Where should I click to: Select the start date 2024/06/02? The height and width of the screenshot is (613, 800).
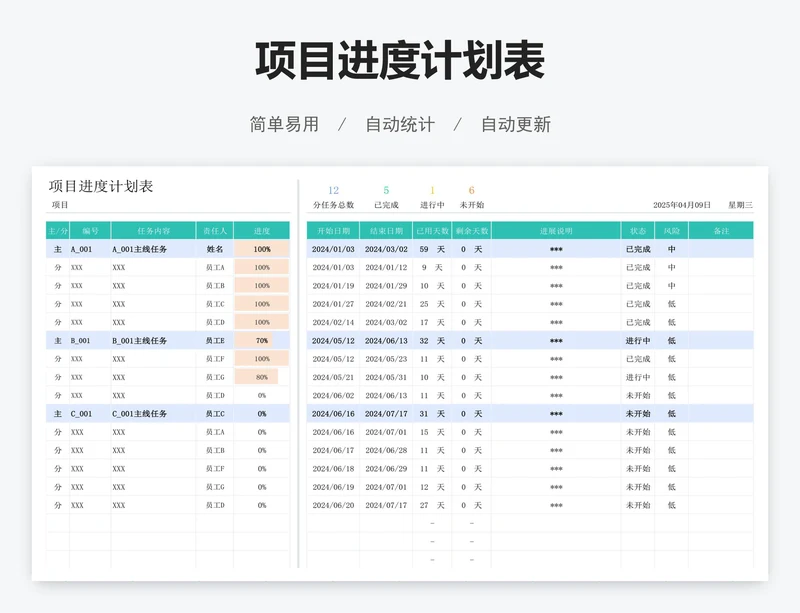point(333,396)
